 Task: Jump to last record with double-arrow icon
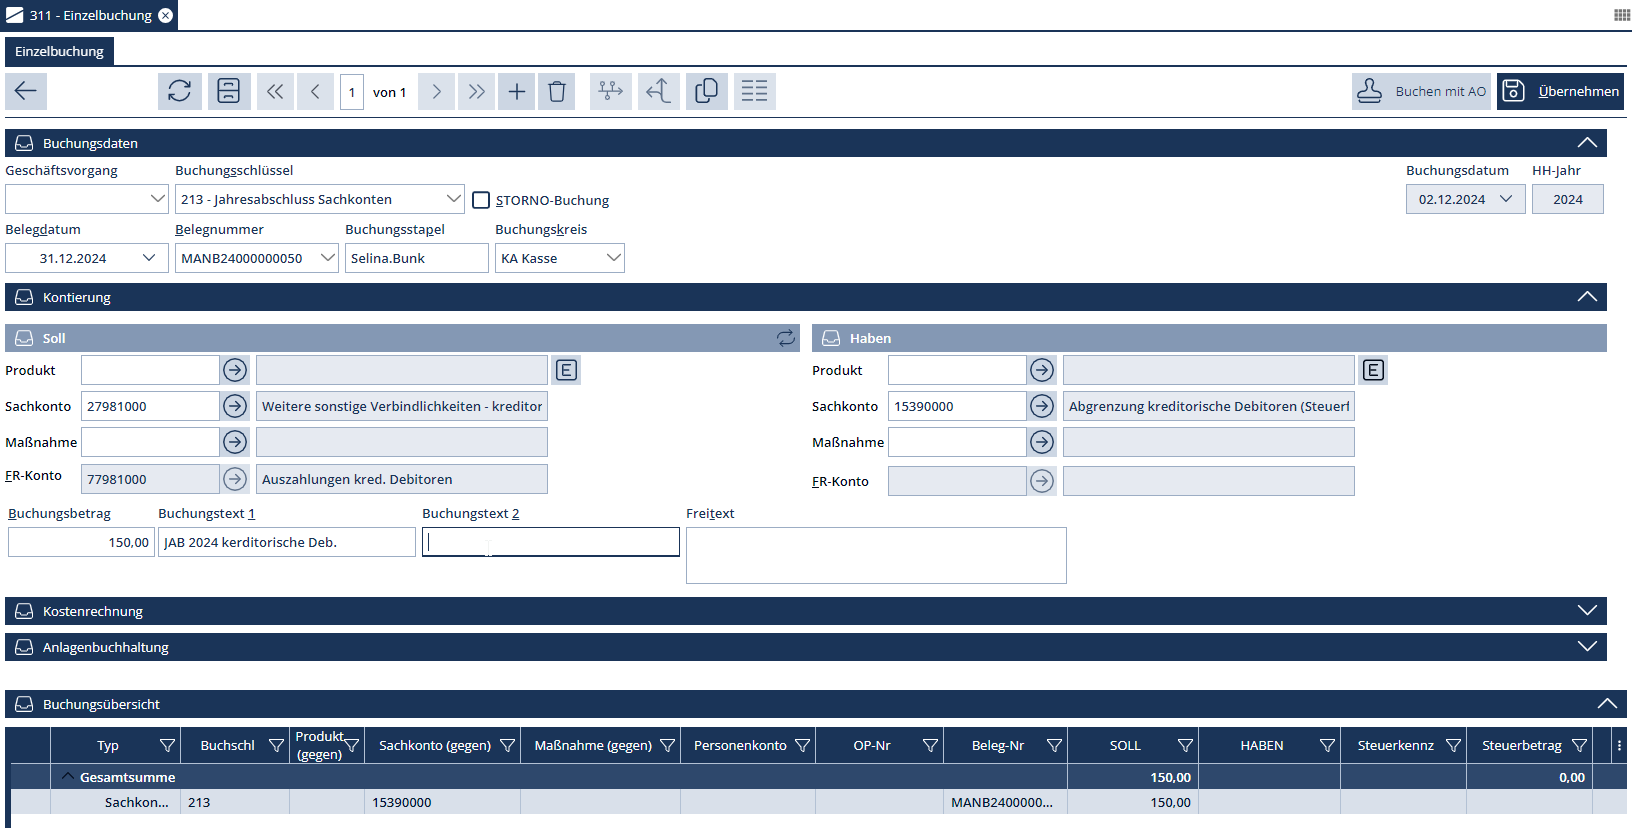point(477,91)
